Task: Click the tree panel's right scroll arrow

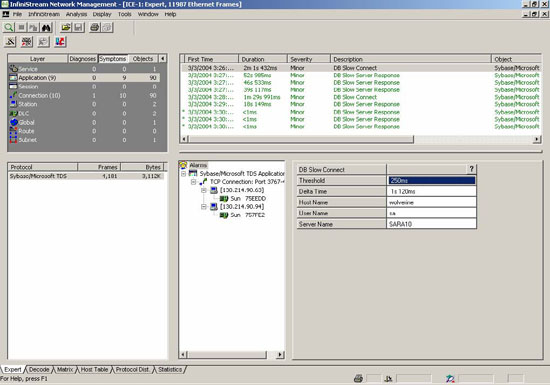Action: point(280,355)
